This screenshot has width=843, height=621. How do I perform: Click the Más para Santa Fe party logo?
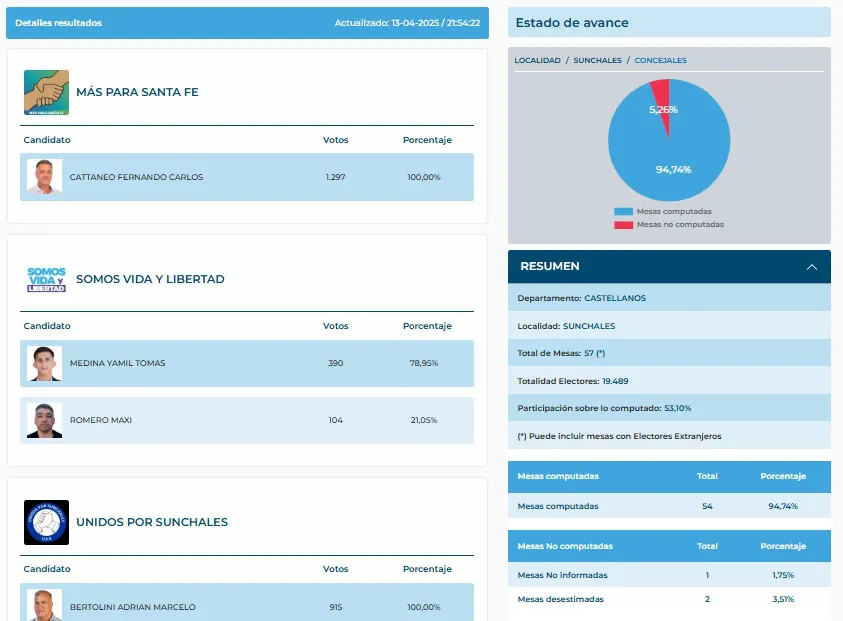45,94
